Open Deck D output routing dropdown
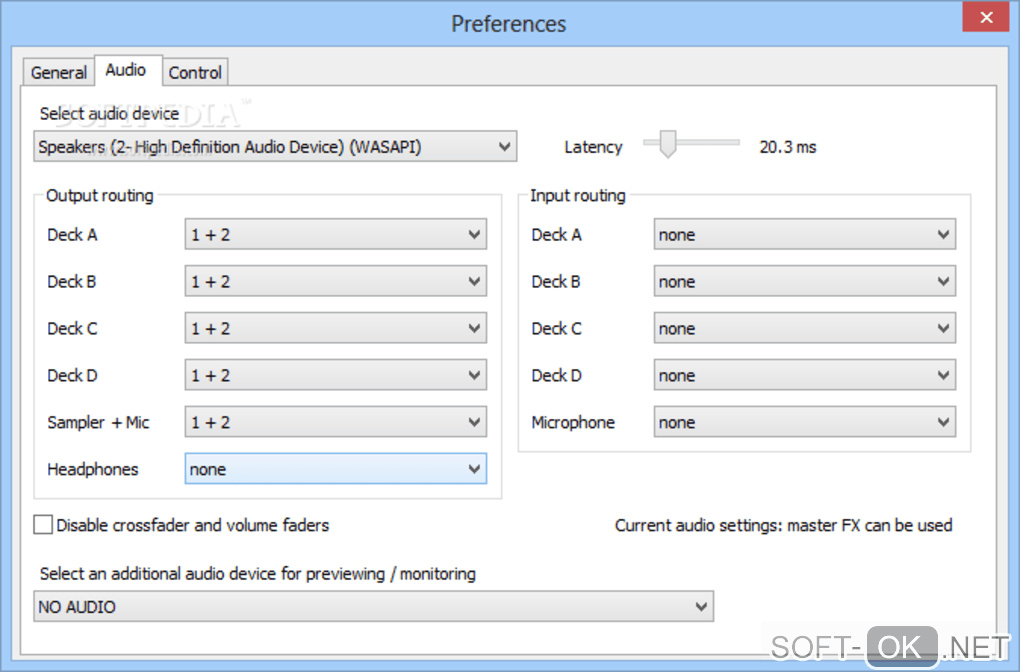1020x672 pixels. [336, 376]
